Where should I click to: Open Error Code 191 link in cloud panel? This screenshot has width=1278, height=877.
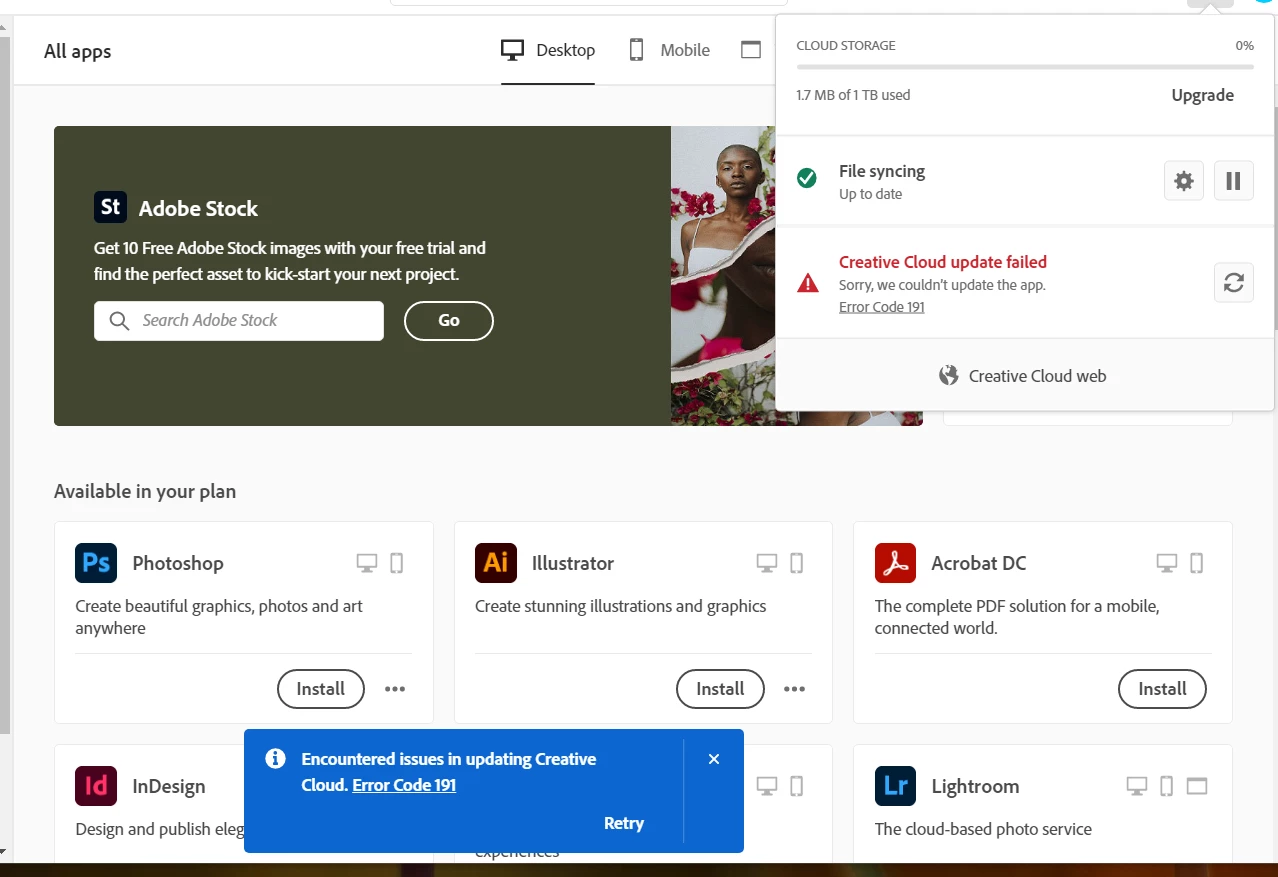coord(881,307)
